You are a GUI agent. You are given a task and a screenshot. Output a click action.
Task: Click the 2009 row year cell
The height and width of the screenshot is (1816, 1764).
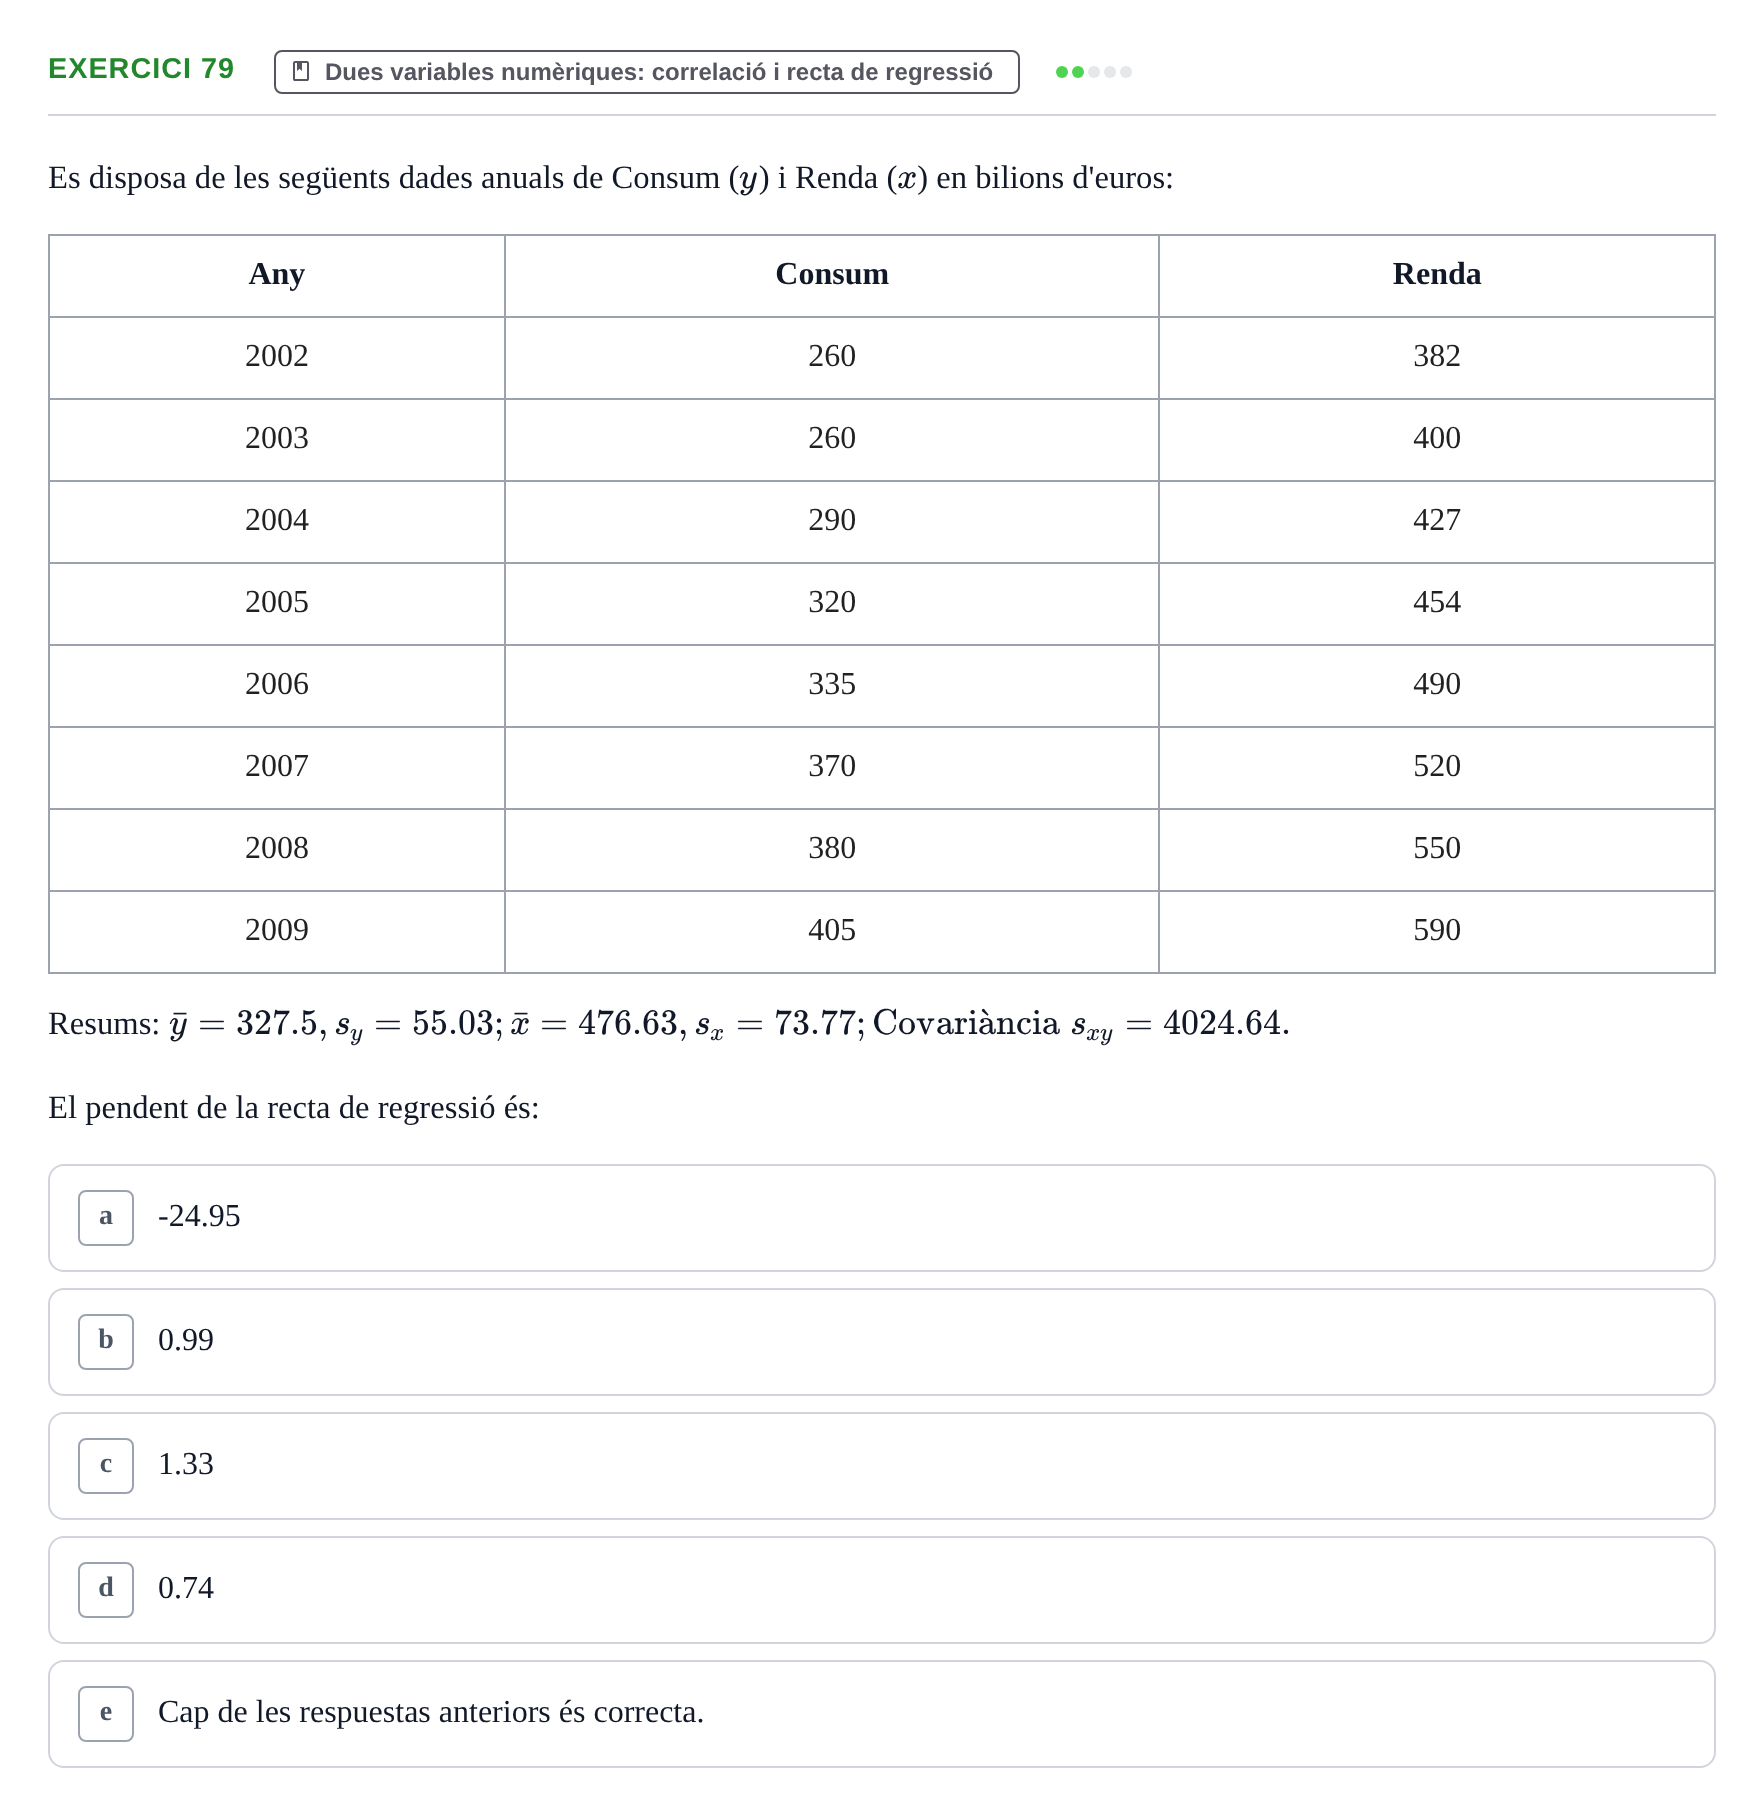tap(277, 931)
